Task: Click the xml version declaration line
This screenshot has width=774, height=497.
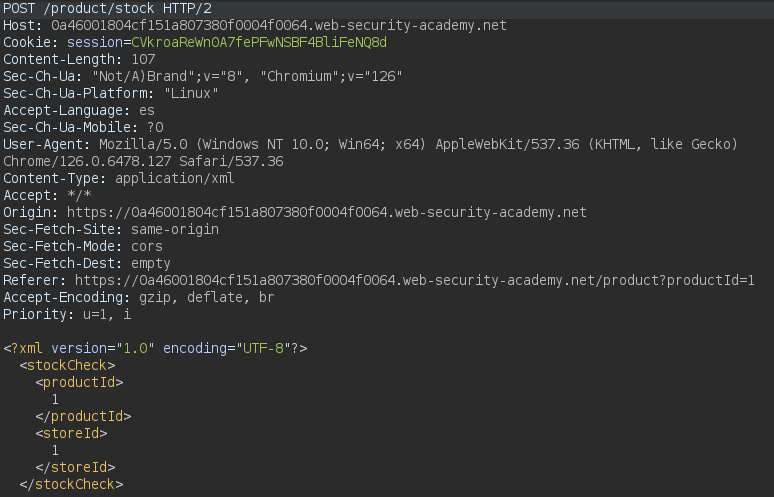Action: pyautogui.click(x=155, y=348)
